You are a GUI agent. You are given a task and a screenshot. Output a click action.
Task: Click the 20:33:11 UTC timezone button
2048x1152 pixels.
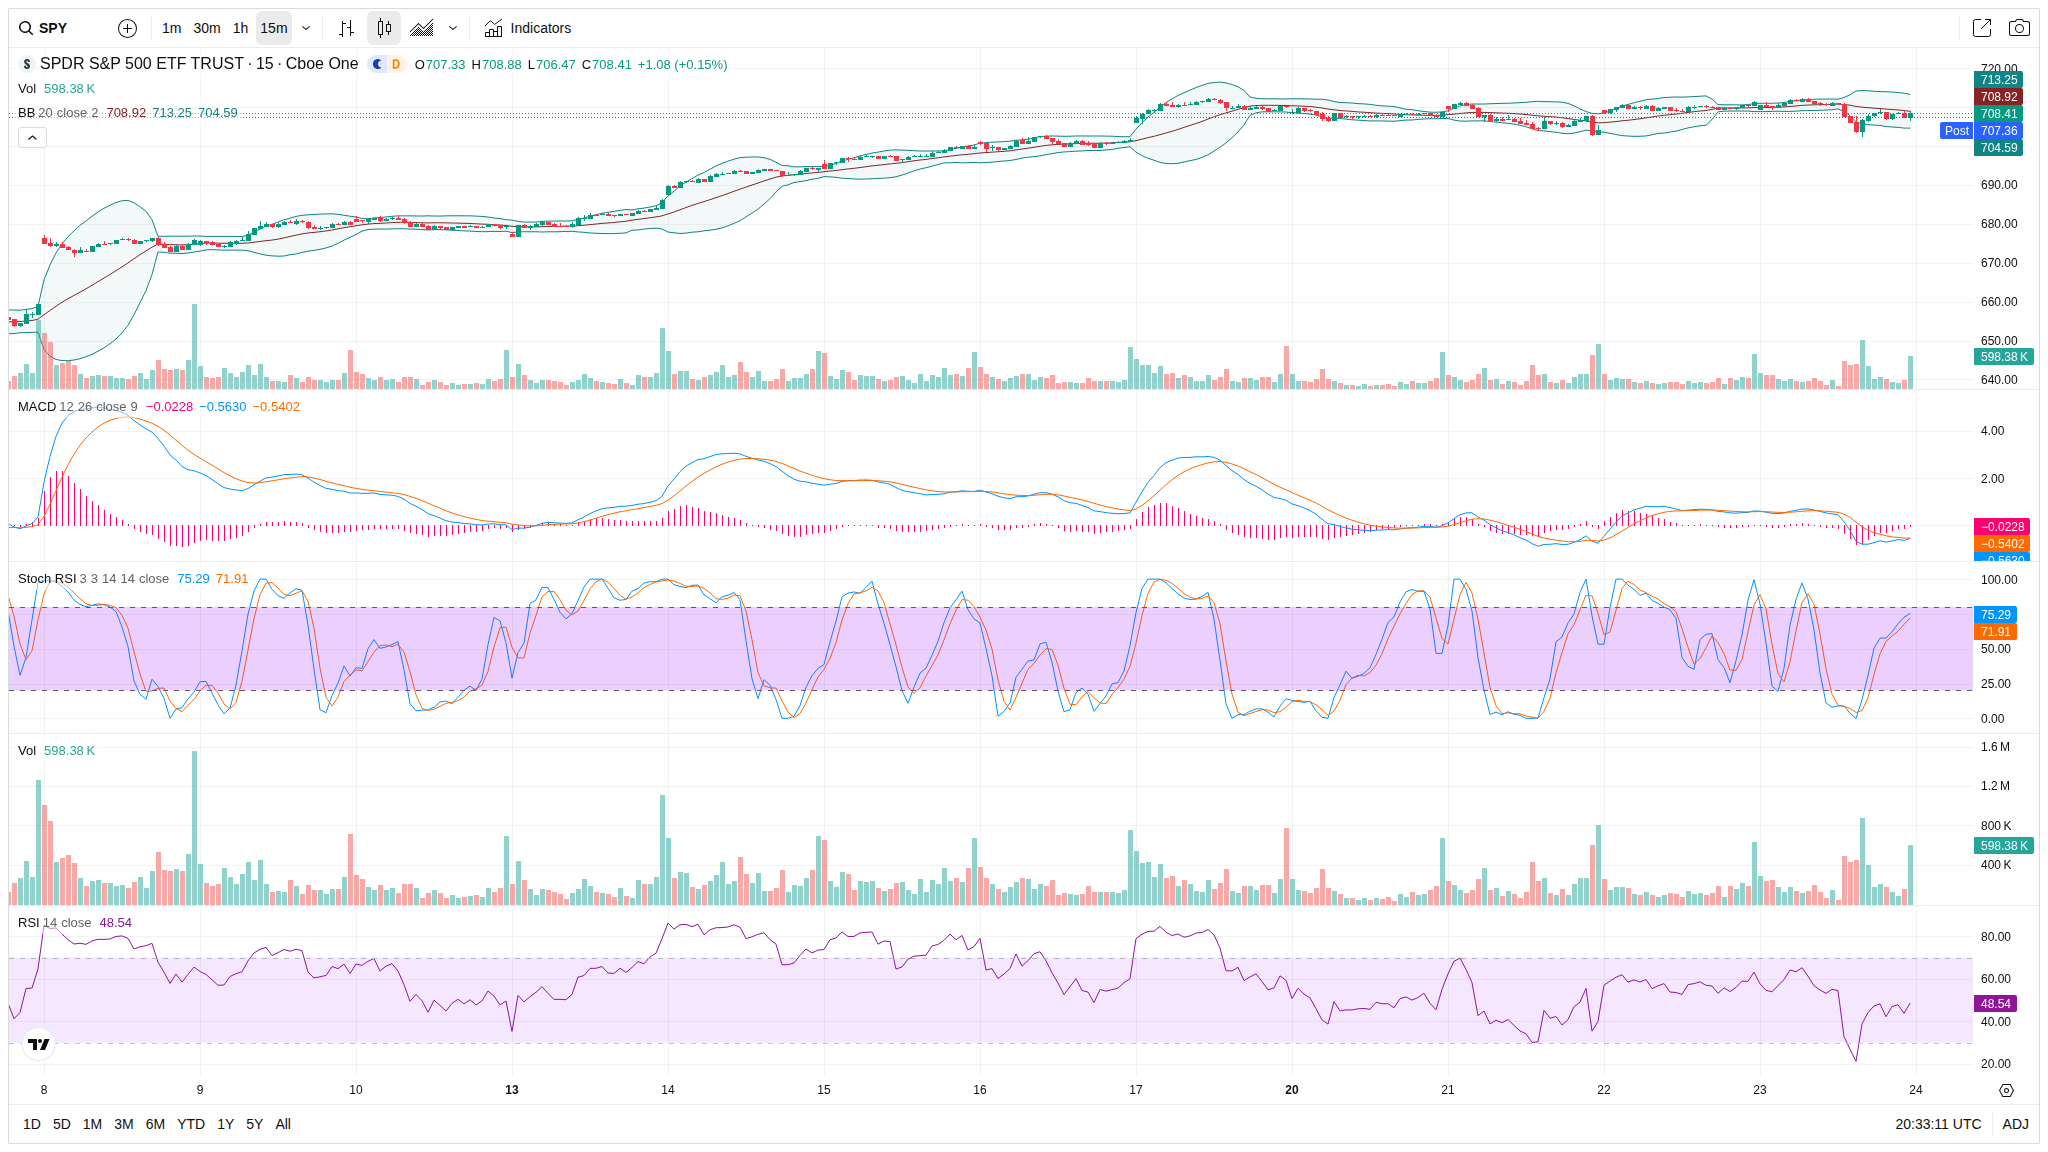pos(1937,1124)
